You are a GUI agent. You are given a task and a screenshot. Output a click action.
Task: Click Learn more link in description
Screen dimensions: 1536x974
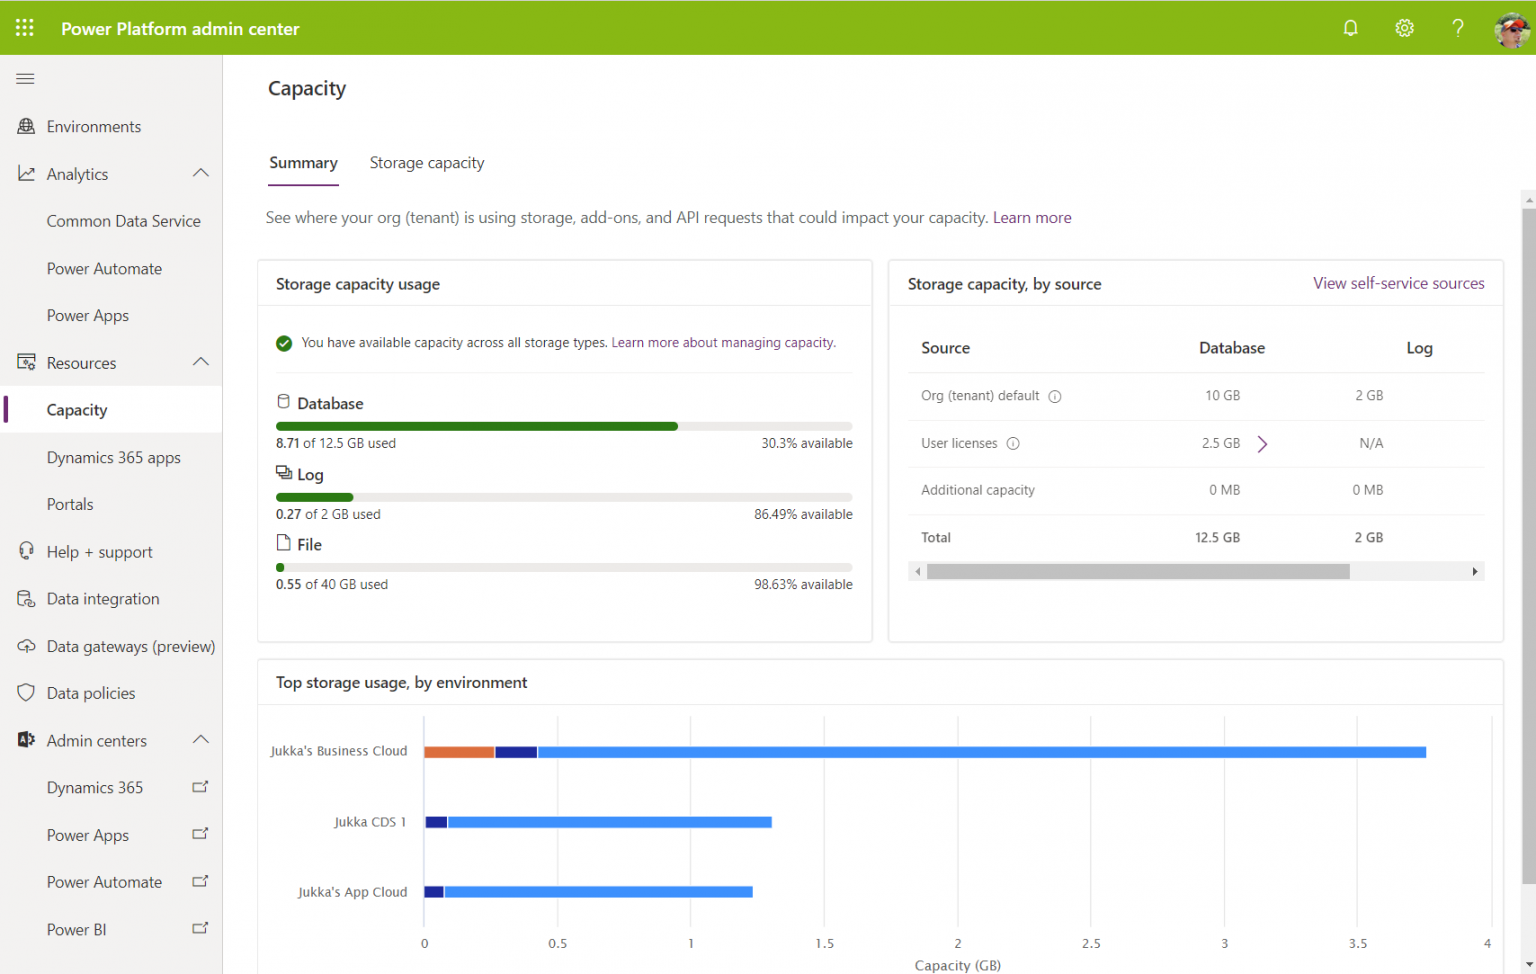tap(1031, 217)
